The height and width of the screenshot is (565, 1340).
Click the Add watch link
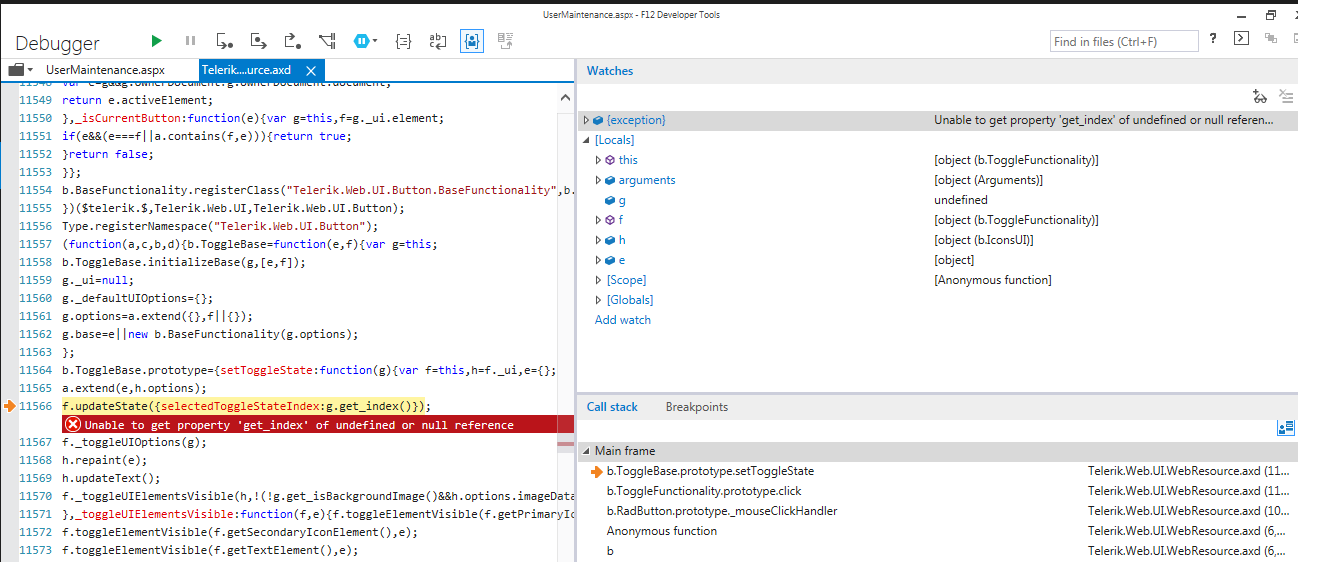(x=622, y=320)
